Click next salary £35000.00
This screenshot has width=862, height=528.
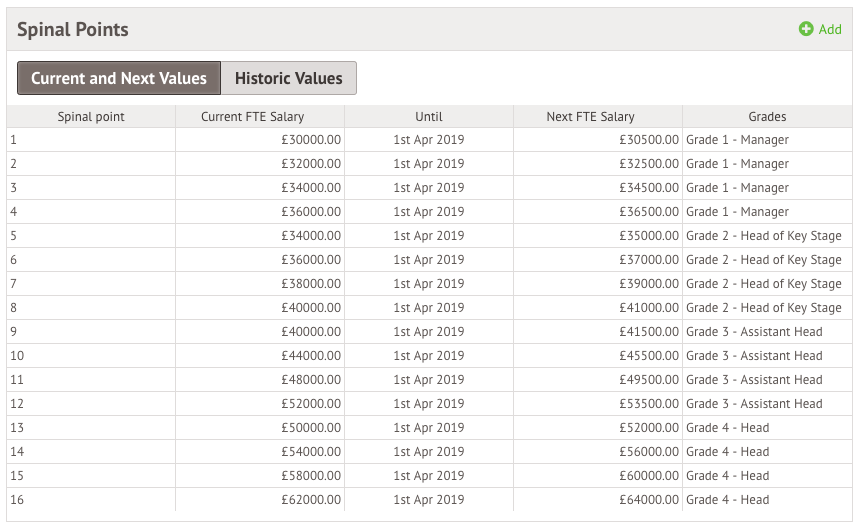[x=649, y=236]
